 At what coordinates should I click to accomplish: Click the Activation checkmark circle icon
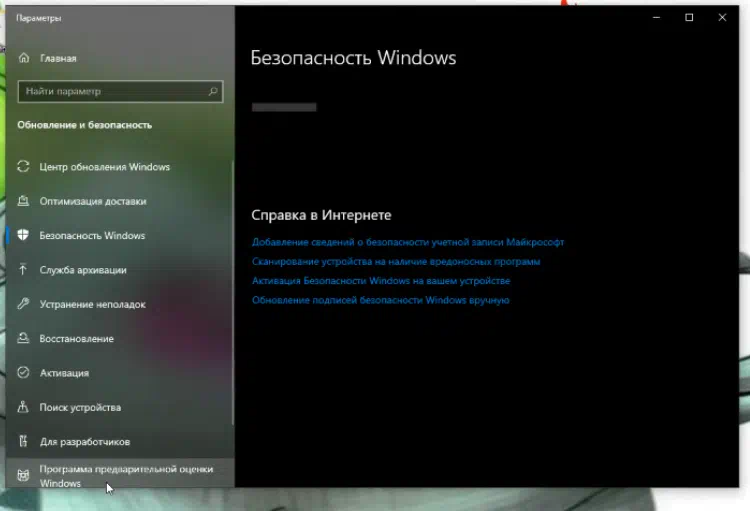[23, 373]
